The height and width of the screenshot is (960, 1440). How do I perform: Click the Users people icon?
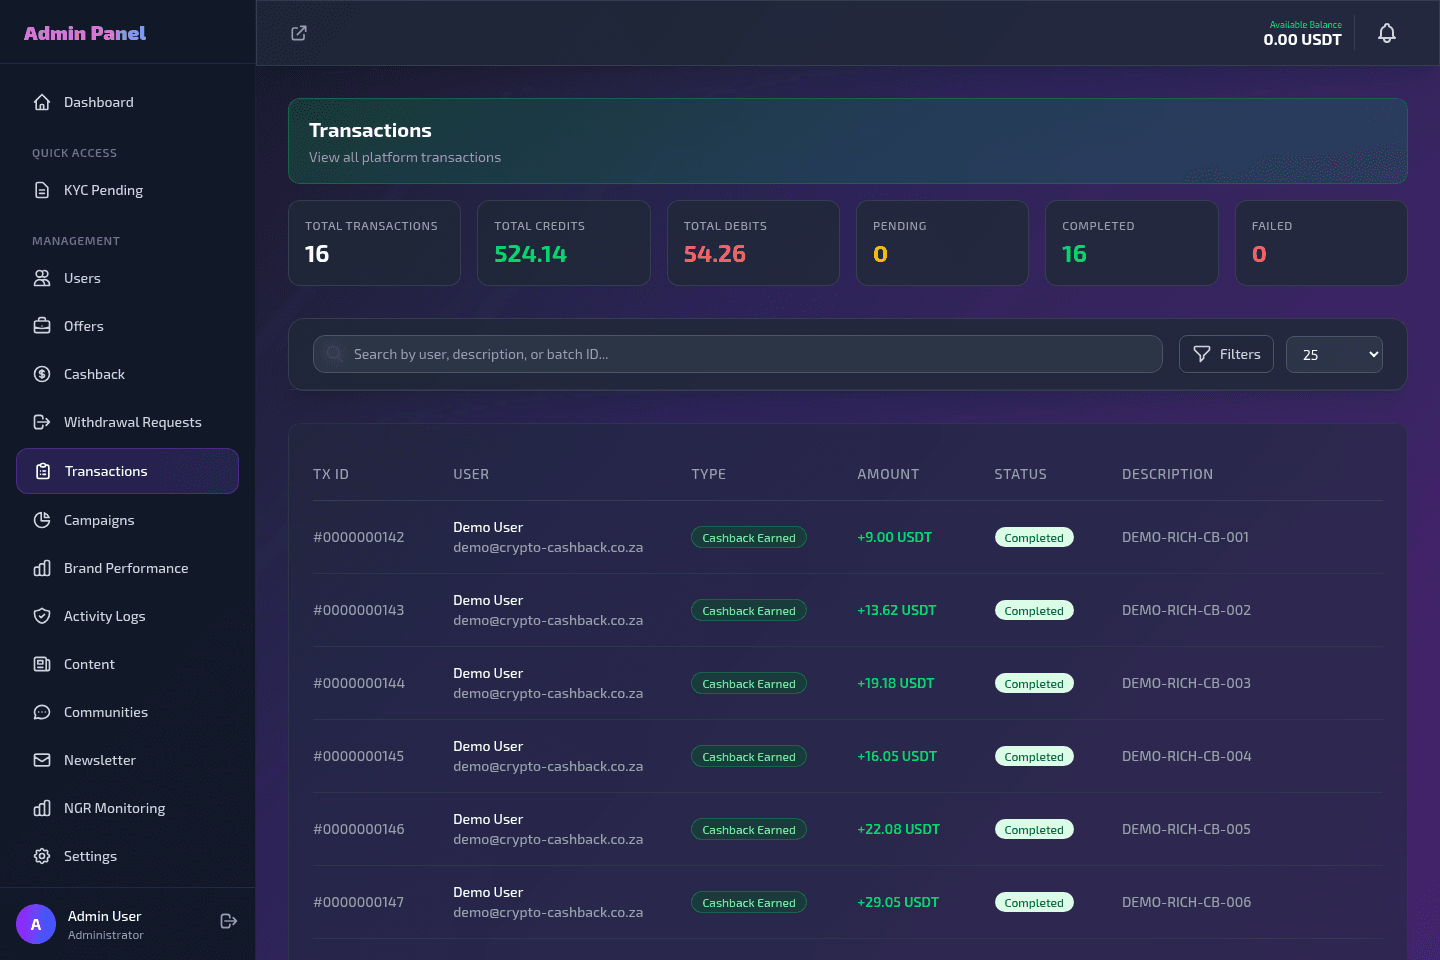click(42, 278)
